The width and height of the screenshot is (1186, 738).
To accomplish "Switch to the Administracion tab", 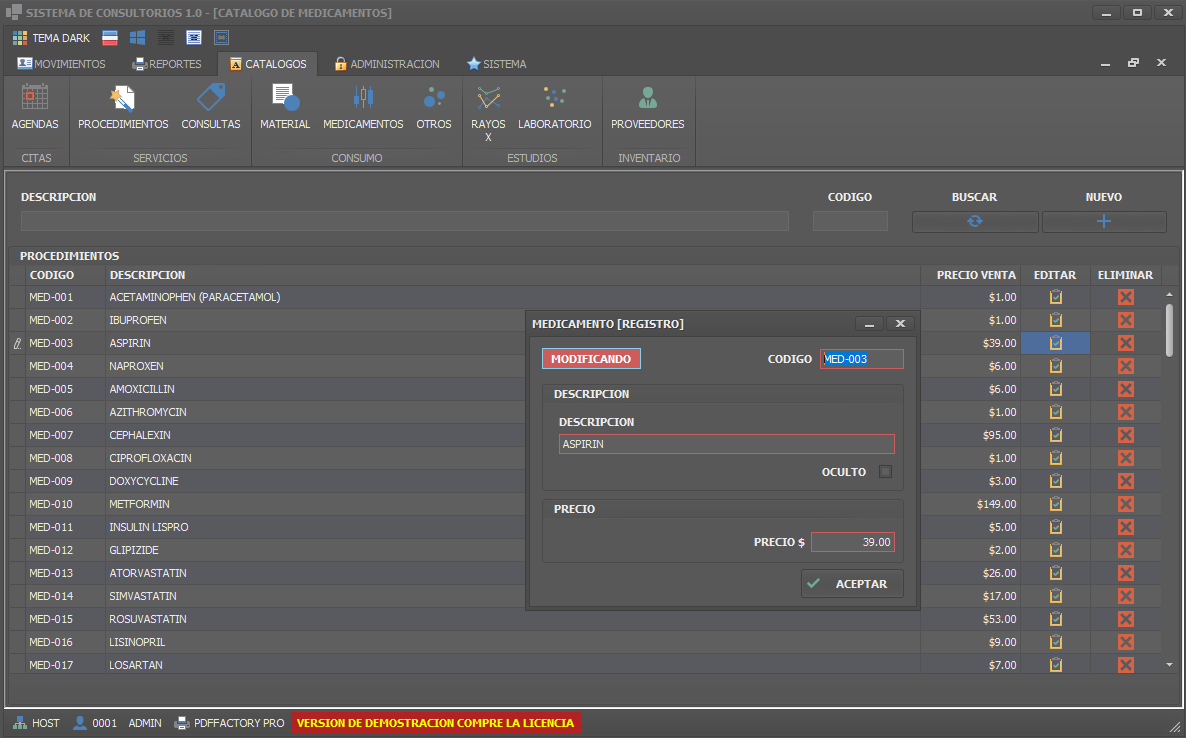I will click(386, 64).
